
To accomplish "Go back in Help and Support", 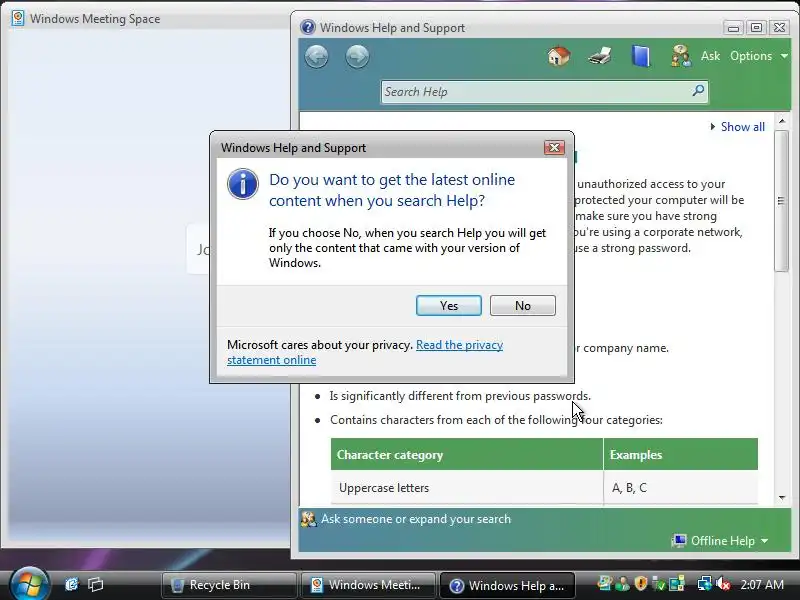I will click(316, 56).
